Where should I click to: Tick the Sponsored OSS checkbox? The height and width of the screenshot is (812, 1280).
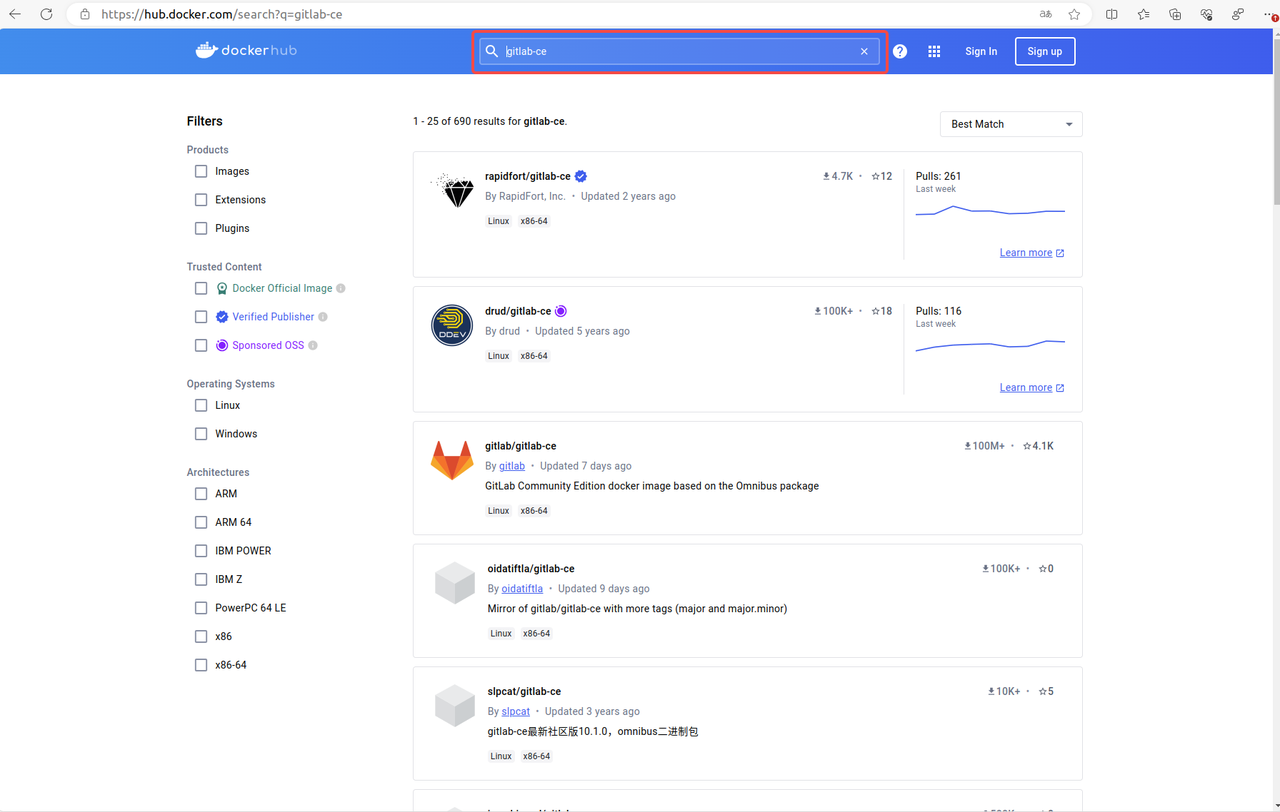pyautogui.click(x=201, y=345)
